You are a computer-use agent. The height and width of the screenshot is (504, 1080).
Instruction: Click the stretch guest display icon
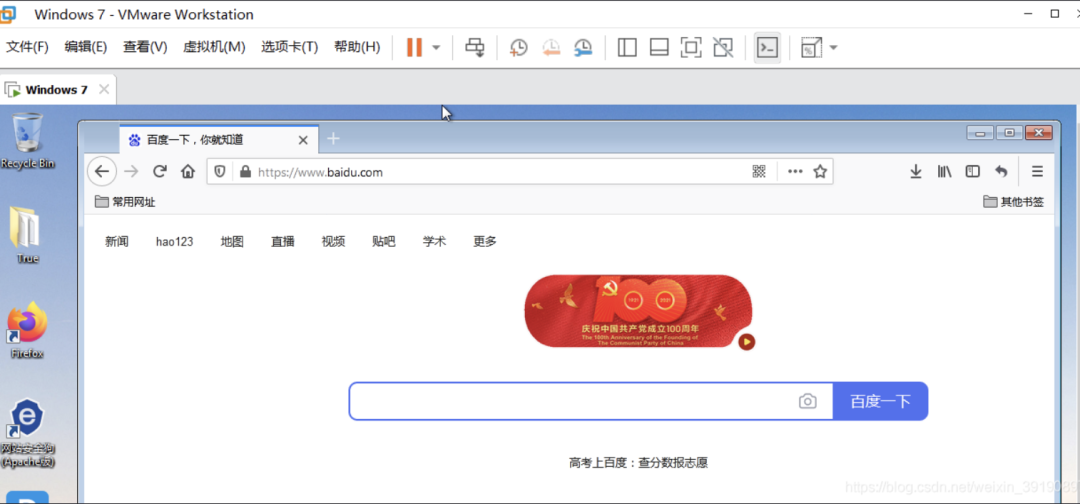pos(811,48)
